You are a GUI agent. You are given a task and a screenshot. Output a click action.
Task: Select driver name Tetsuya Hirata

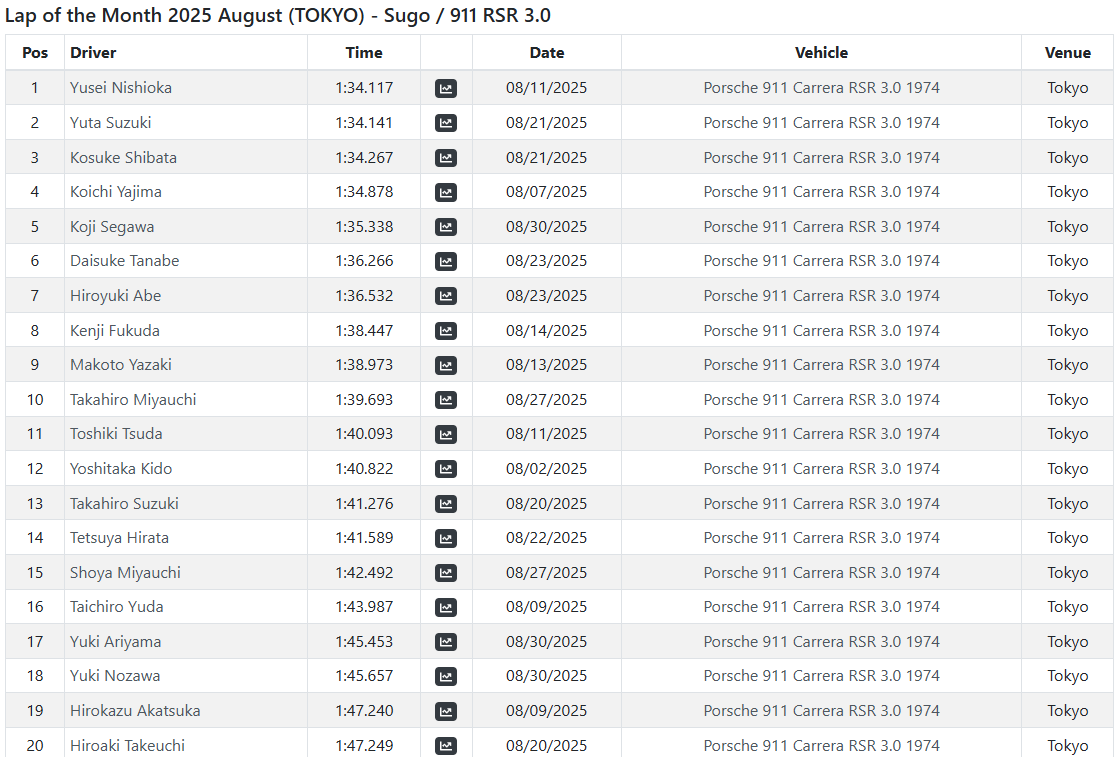(x=119, y=538)
